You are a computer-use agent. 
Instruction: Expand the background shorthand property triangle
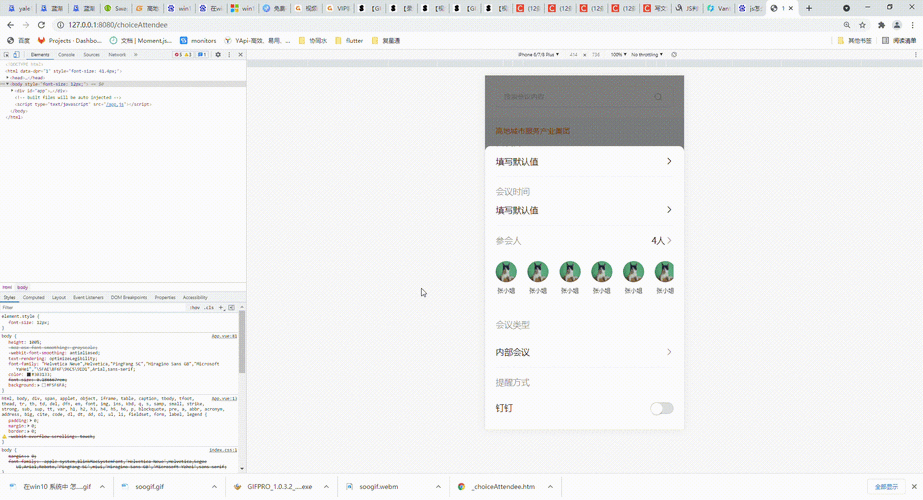pos(39,385)
